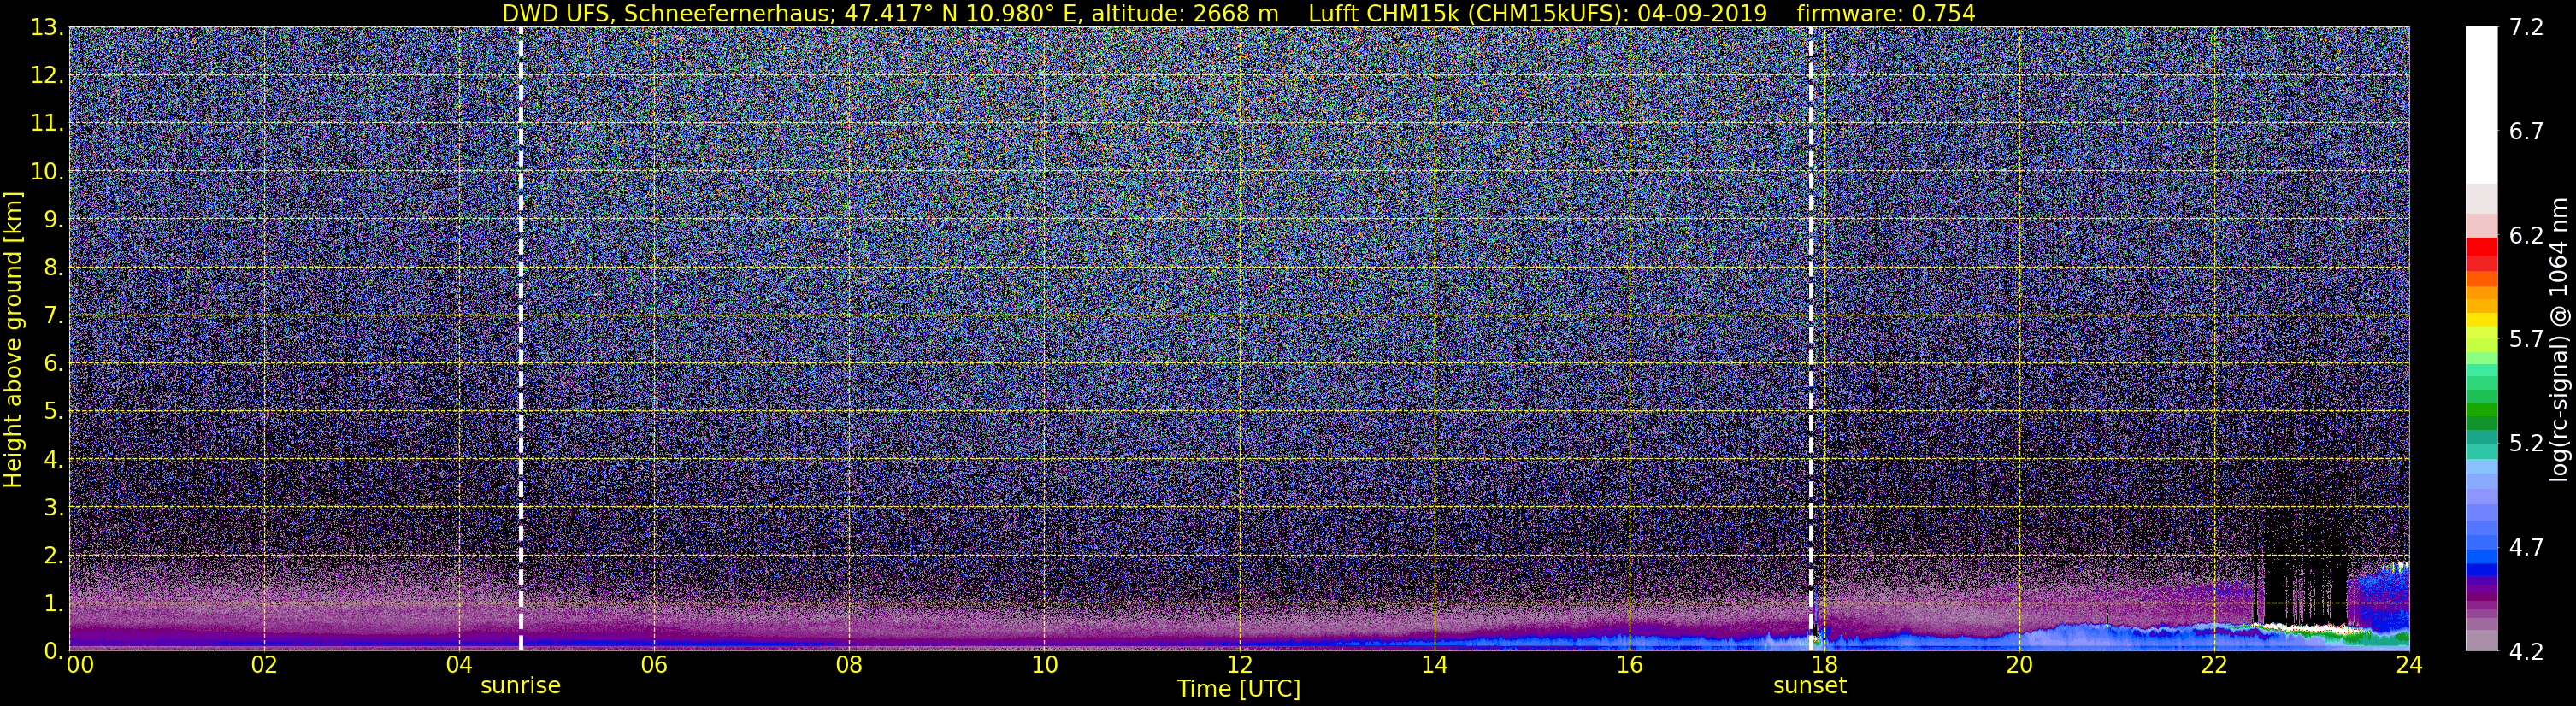The height and width of the screenshot is (706, 2576).
Task: Click the '10.' height tick label
Action: tap(47, 171)
